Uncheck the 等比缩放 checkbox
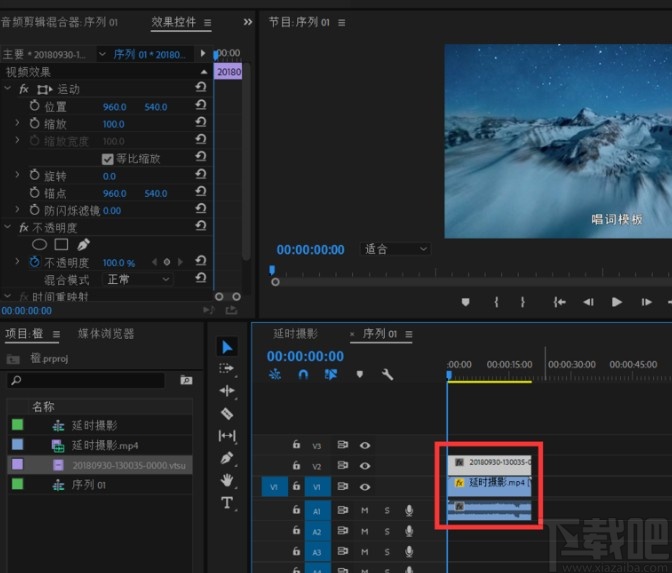 pyautogui.click(x=108, y=159)
